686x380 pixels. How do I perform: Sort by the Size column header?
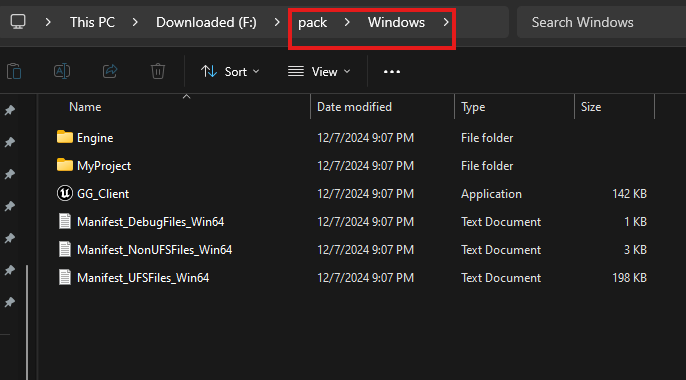point(591,107)
